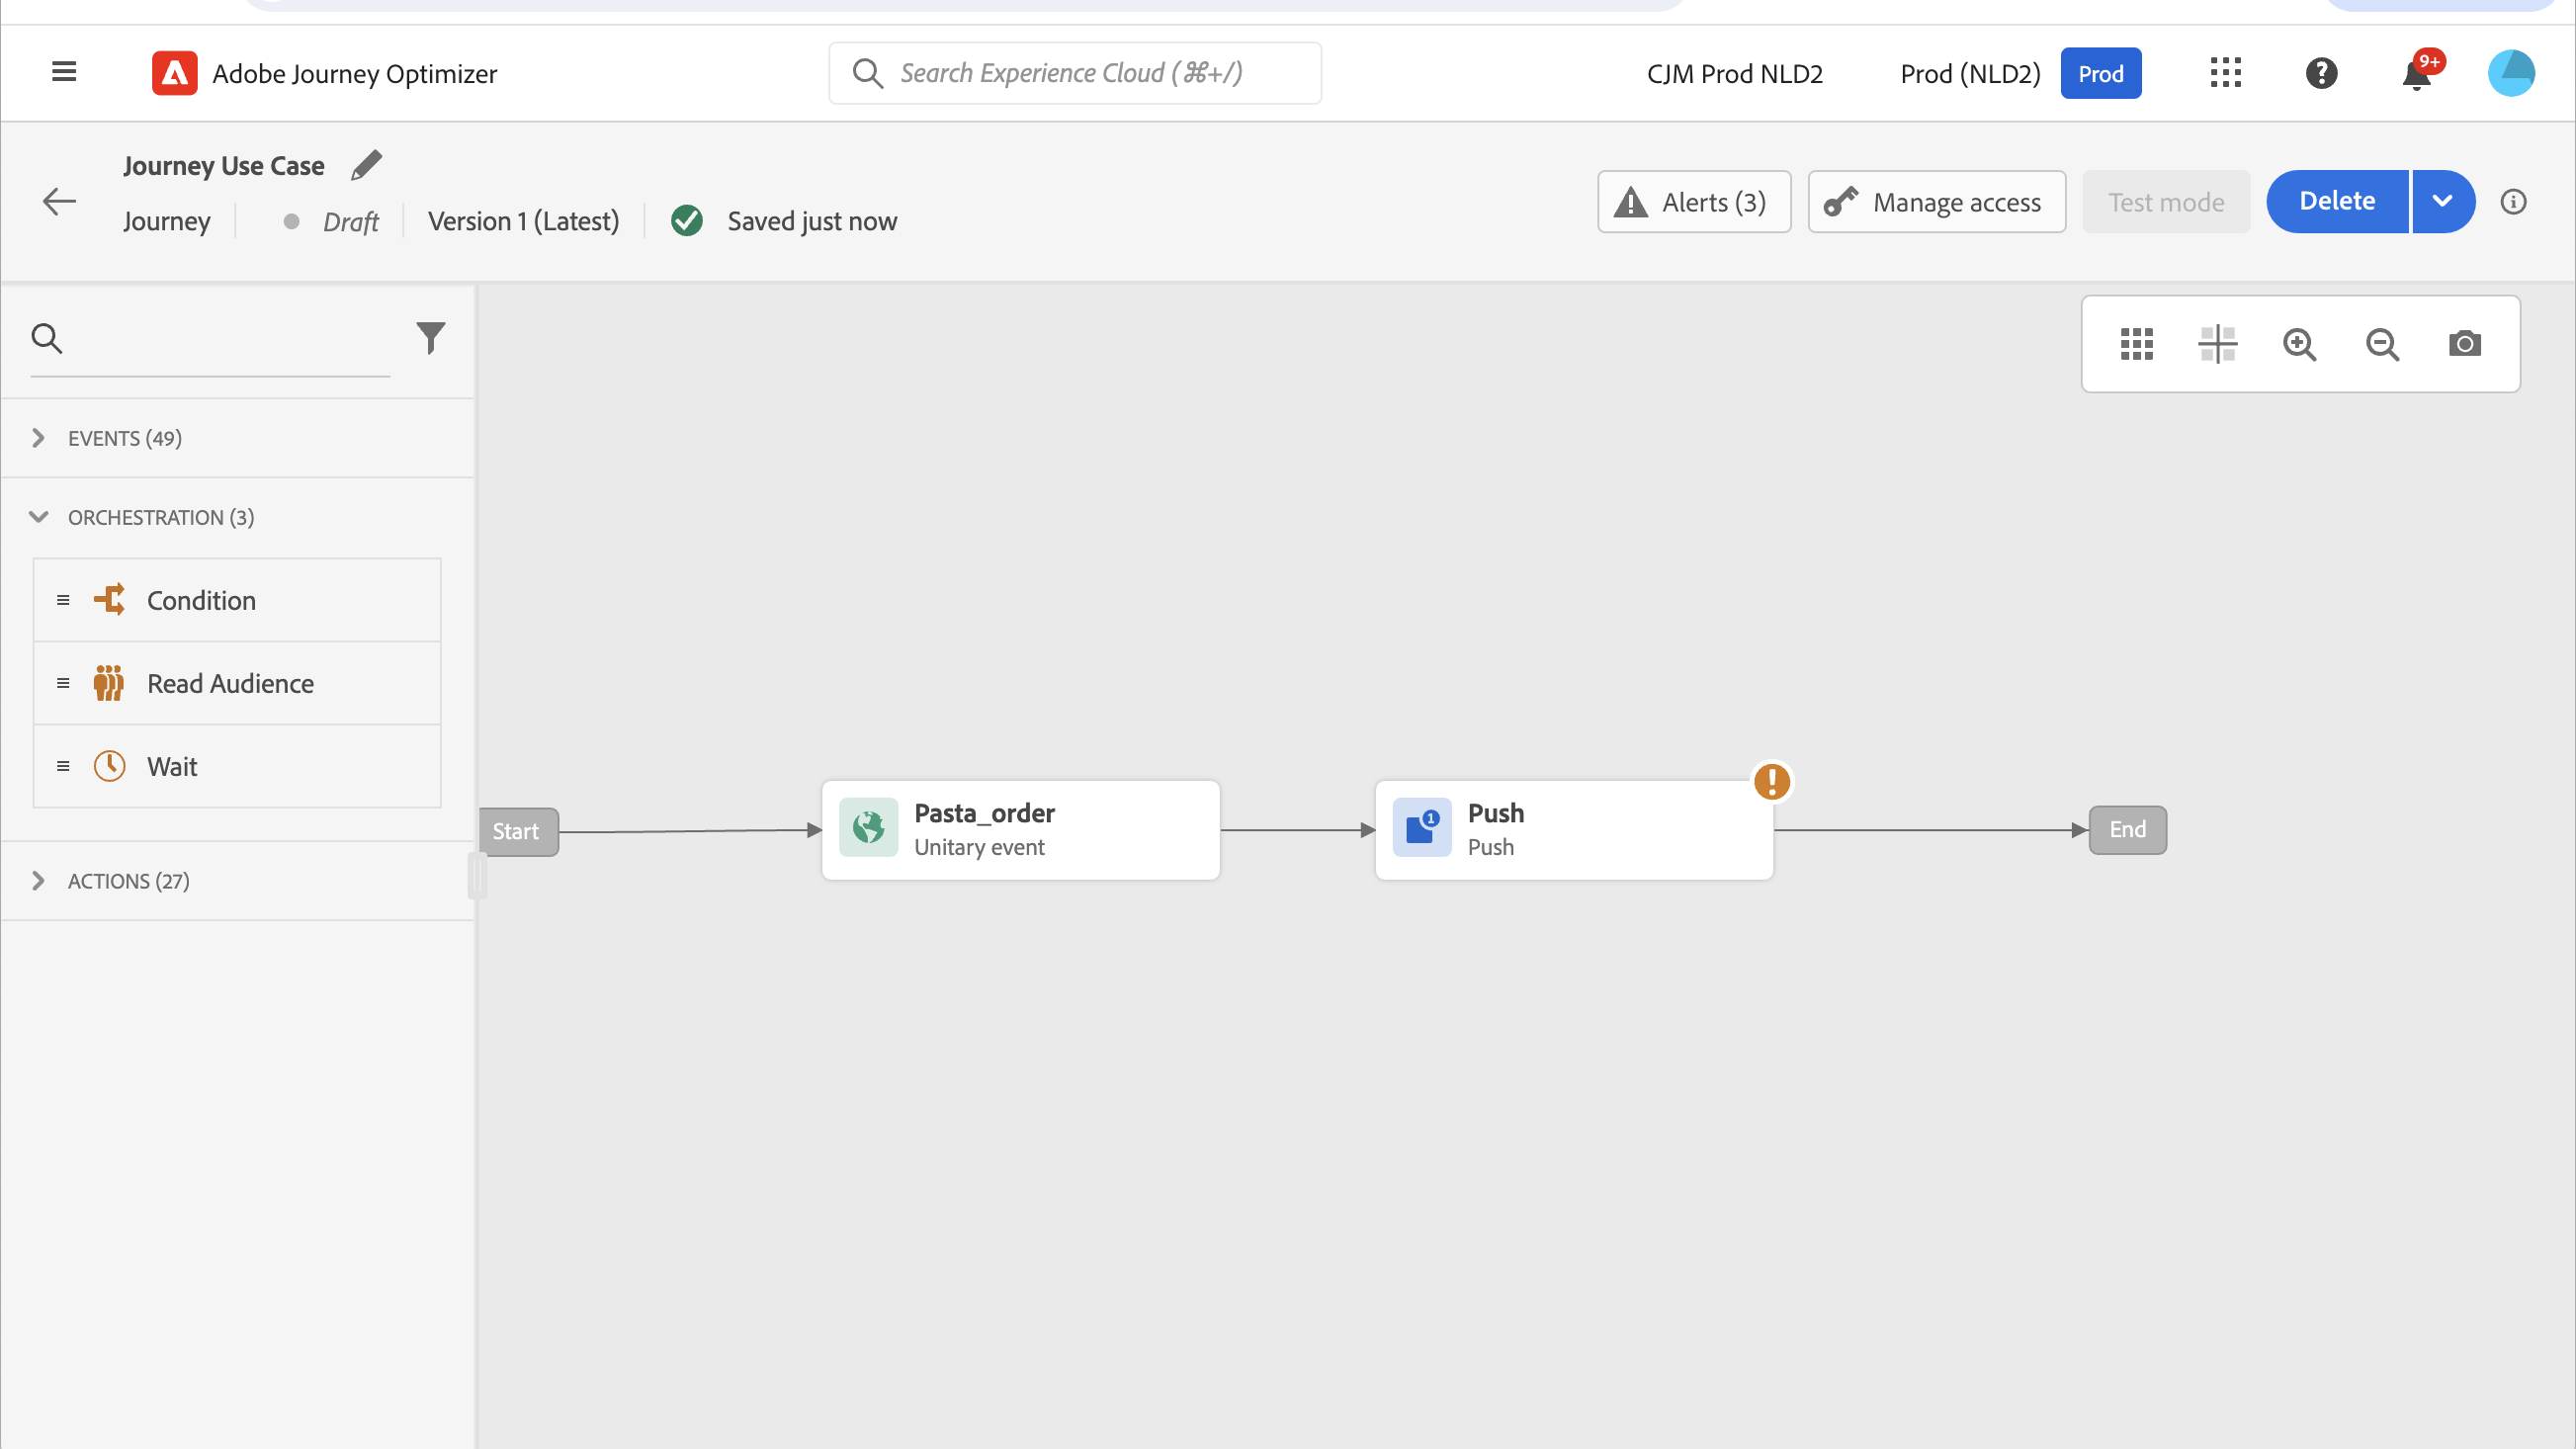The width and height of the screenshot is (2576, 1449).
Task: Click the orange warning badge on Push
Action: [1771, 781]
